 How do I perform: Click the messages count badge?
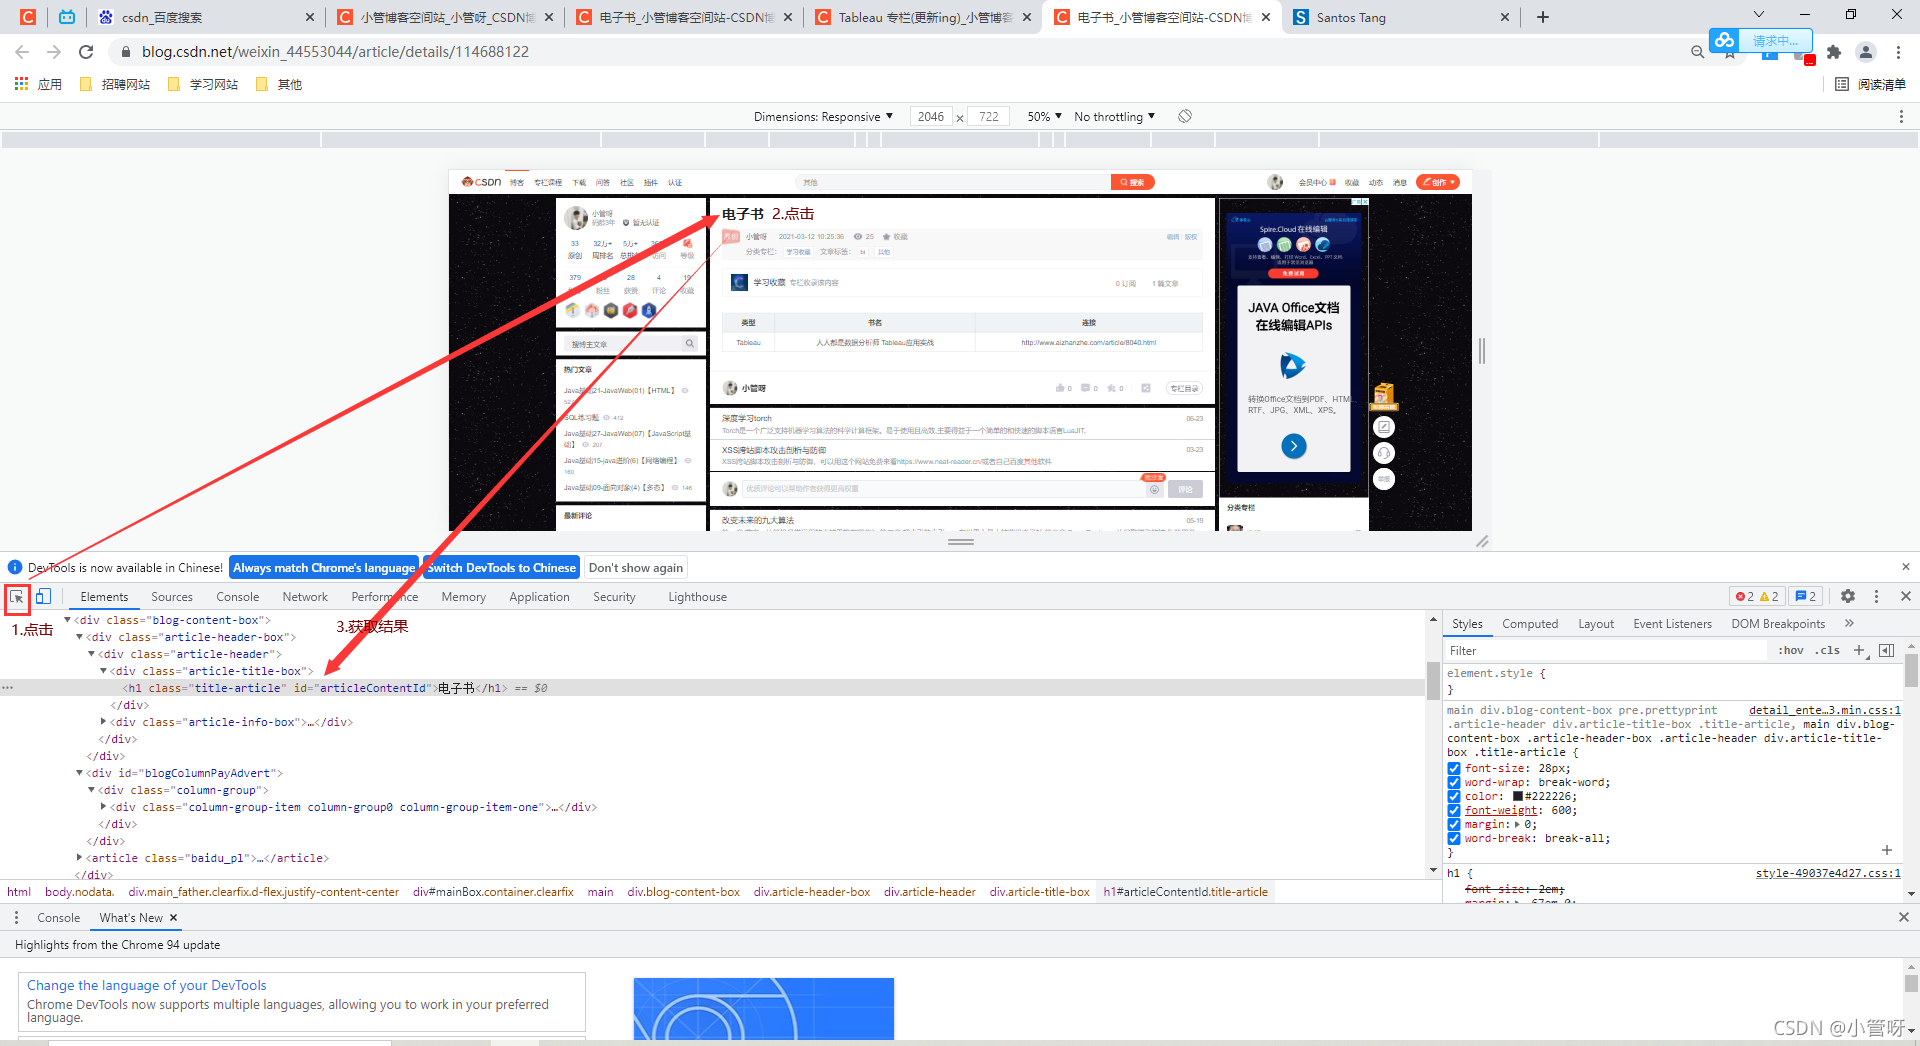pos(1806,596)
